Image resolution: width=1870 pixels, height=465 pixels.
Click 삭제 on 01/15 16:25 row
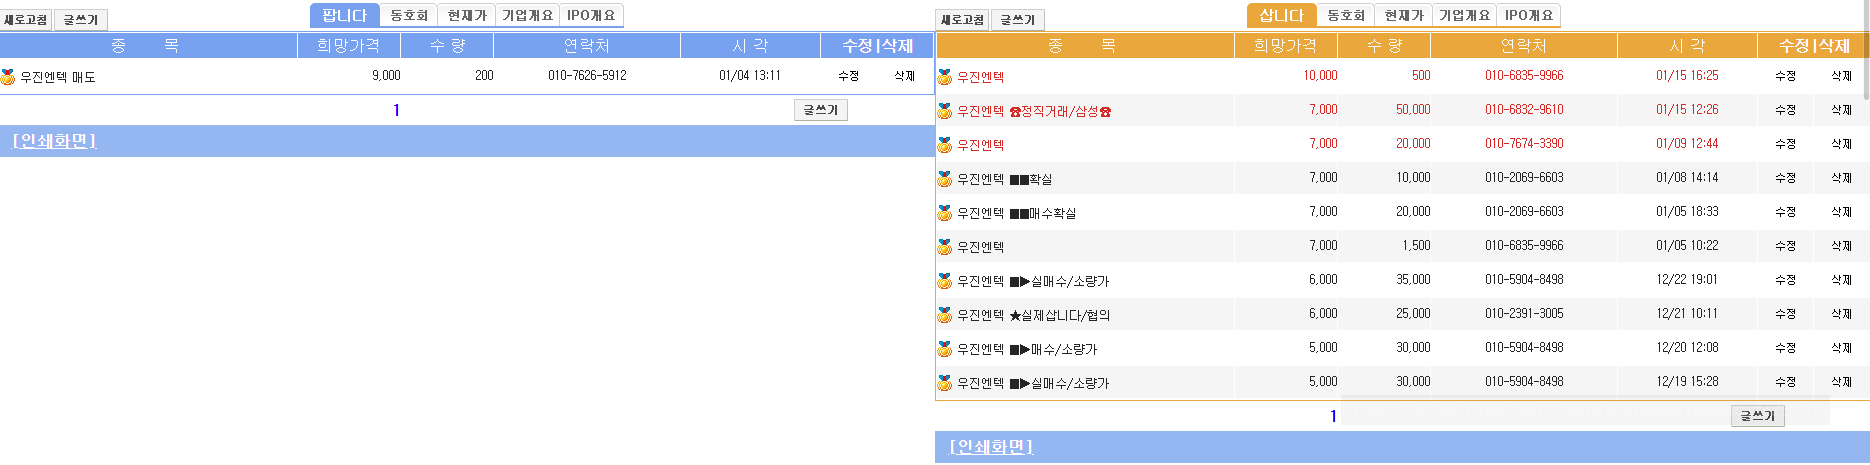click(1841, 76)
